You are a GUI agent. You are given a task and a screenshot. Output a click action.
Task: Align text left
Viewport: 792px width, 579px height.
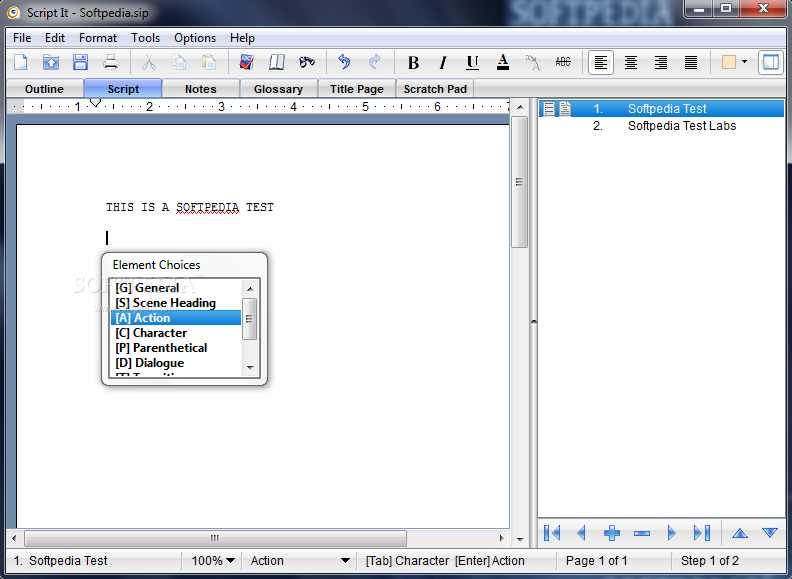[601, 62]
